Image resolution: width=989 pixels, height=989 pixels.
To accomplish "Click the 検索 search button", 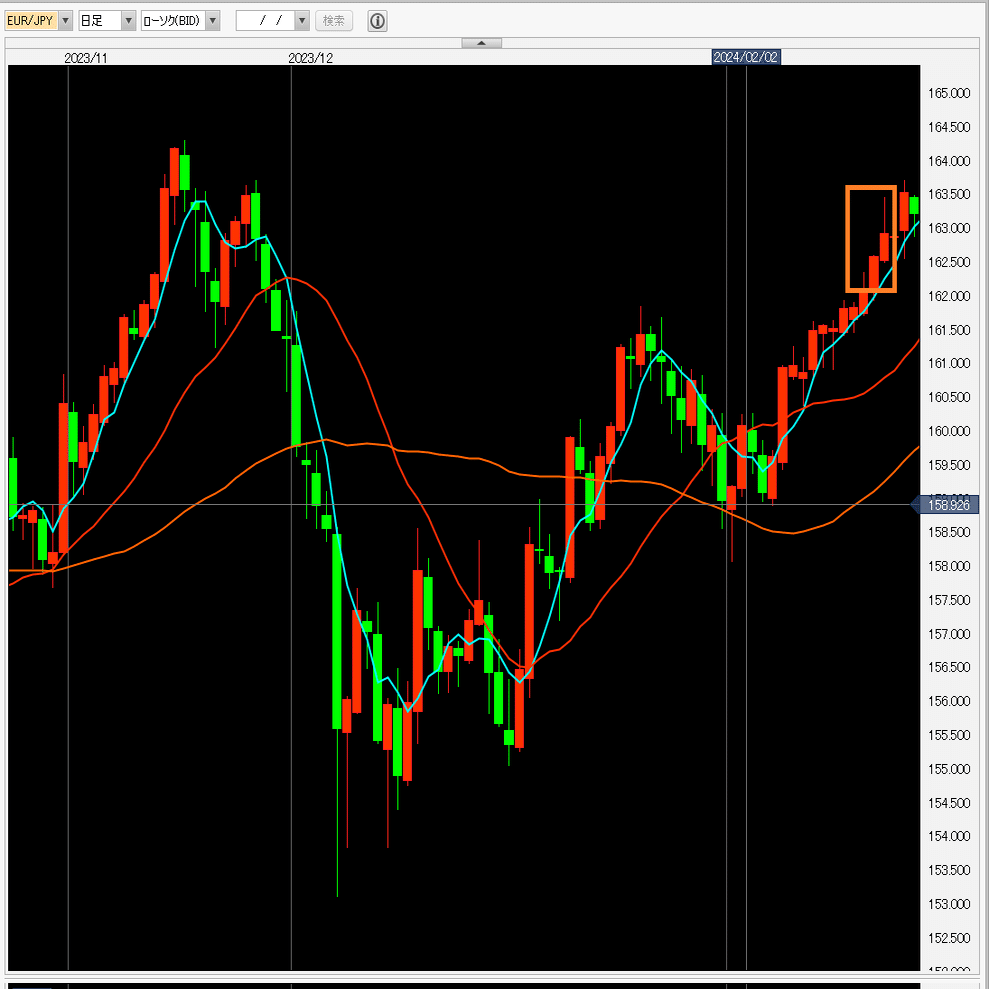I will [x=334, y=21].
